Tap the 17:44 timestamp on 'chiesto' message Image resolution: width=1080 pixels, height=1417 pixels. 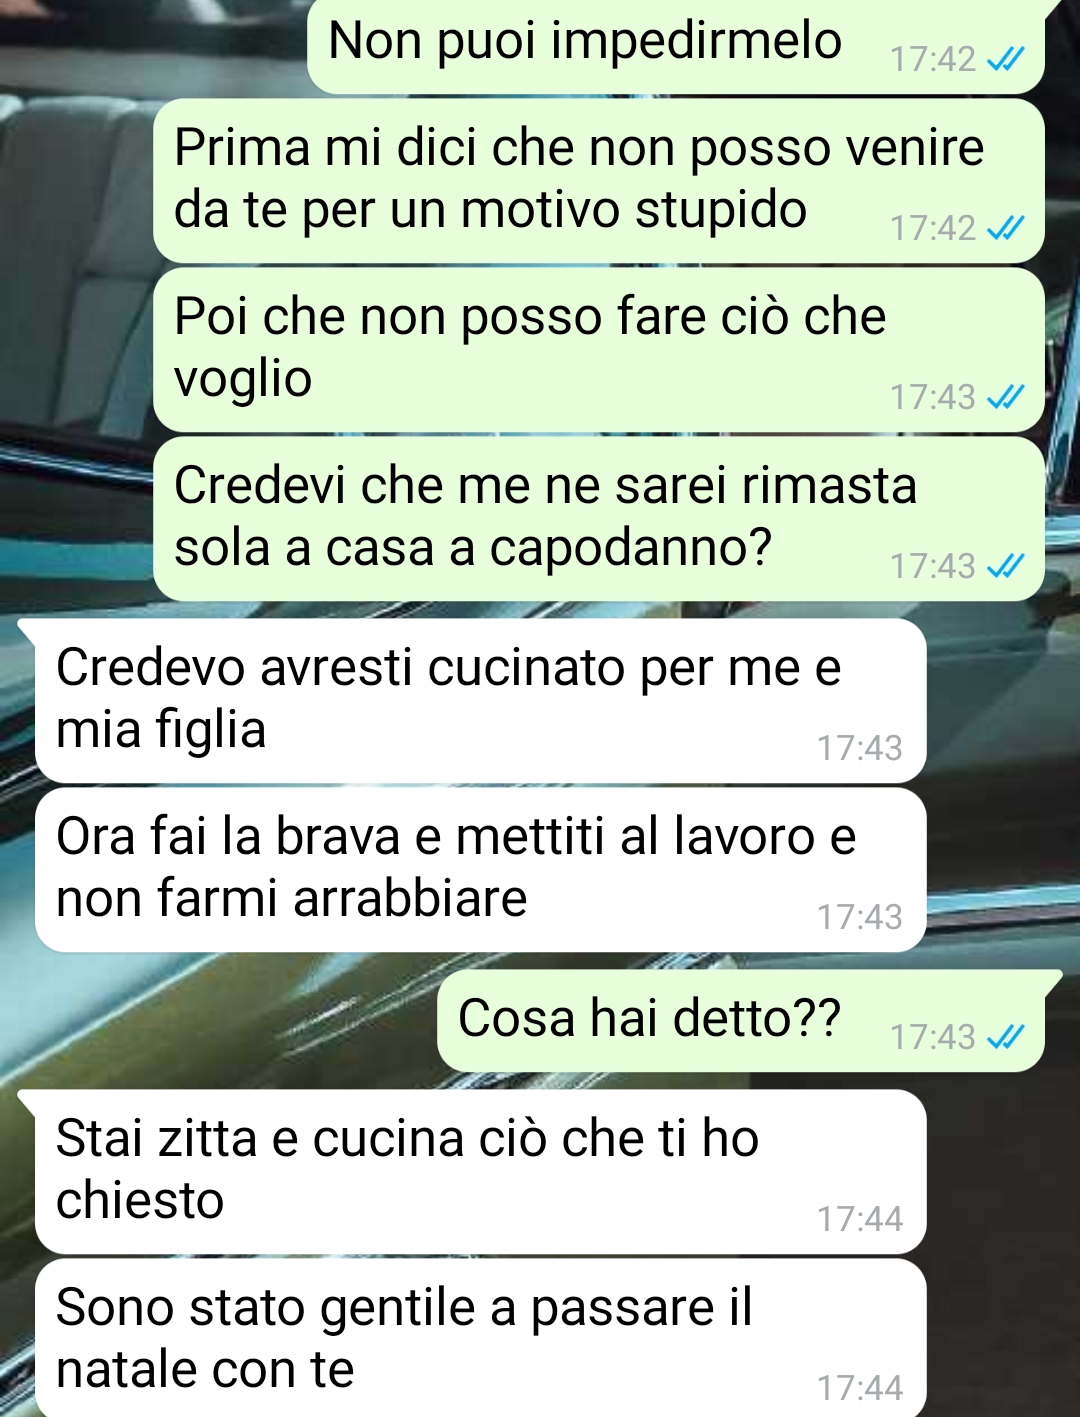[859, 1220]
